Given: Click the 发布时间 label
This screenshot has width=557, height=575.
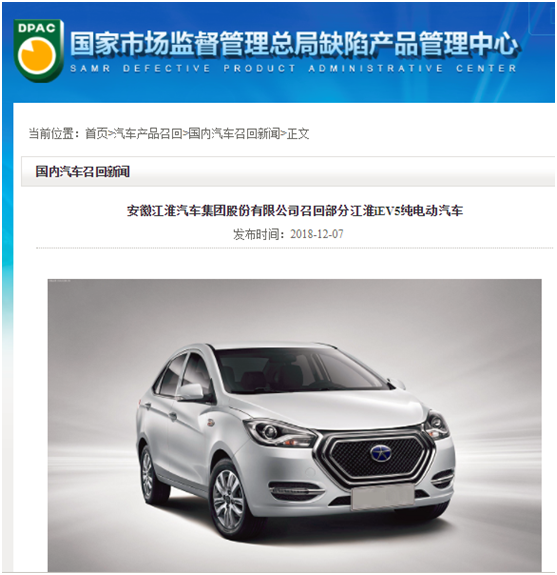Looking at the screenshot, I should pos(259,234).
